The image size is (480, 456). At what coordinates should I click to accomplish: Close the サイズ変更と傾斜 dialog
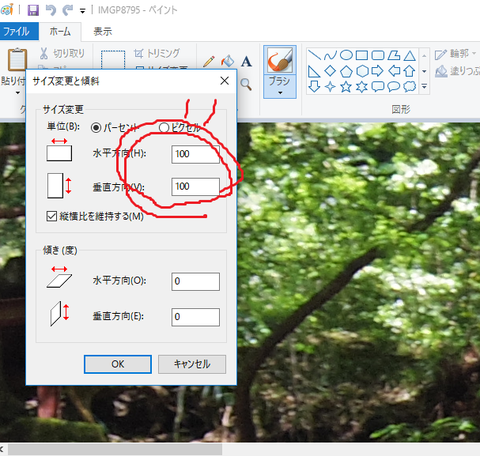click(224, 81)
